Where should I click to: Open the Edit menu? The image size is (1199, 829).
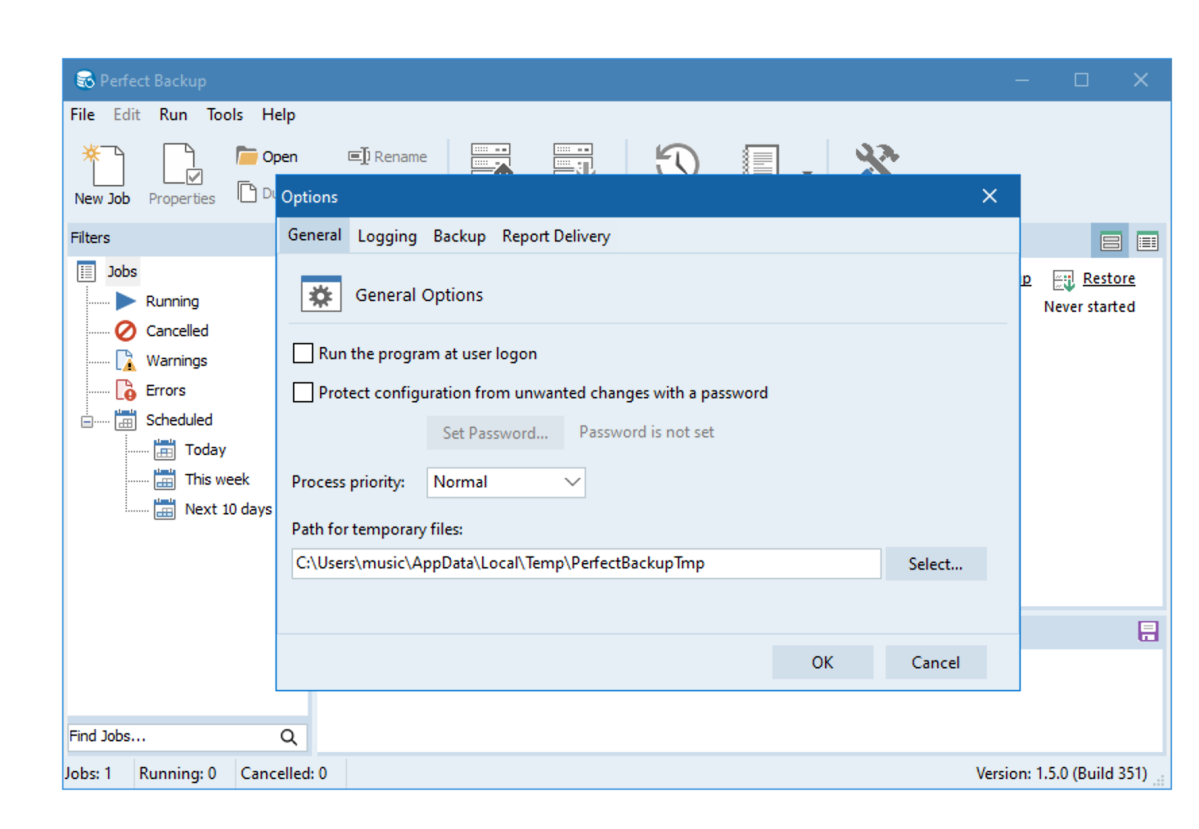[x=127, y=115]
